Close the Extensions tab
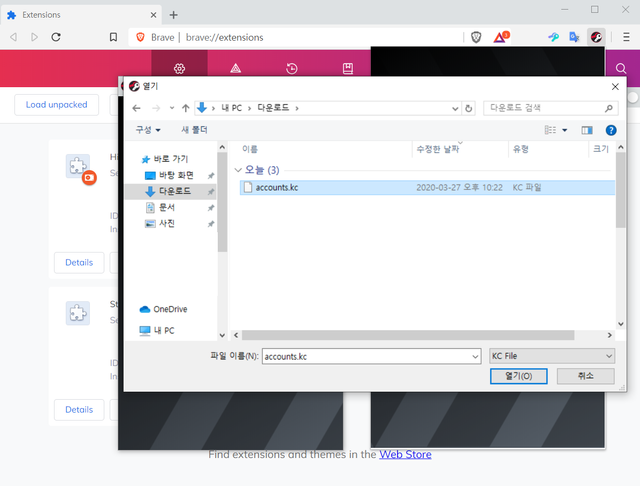640x486 pixels. (x=153, y=15)
